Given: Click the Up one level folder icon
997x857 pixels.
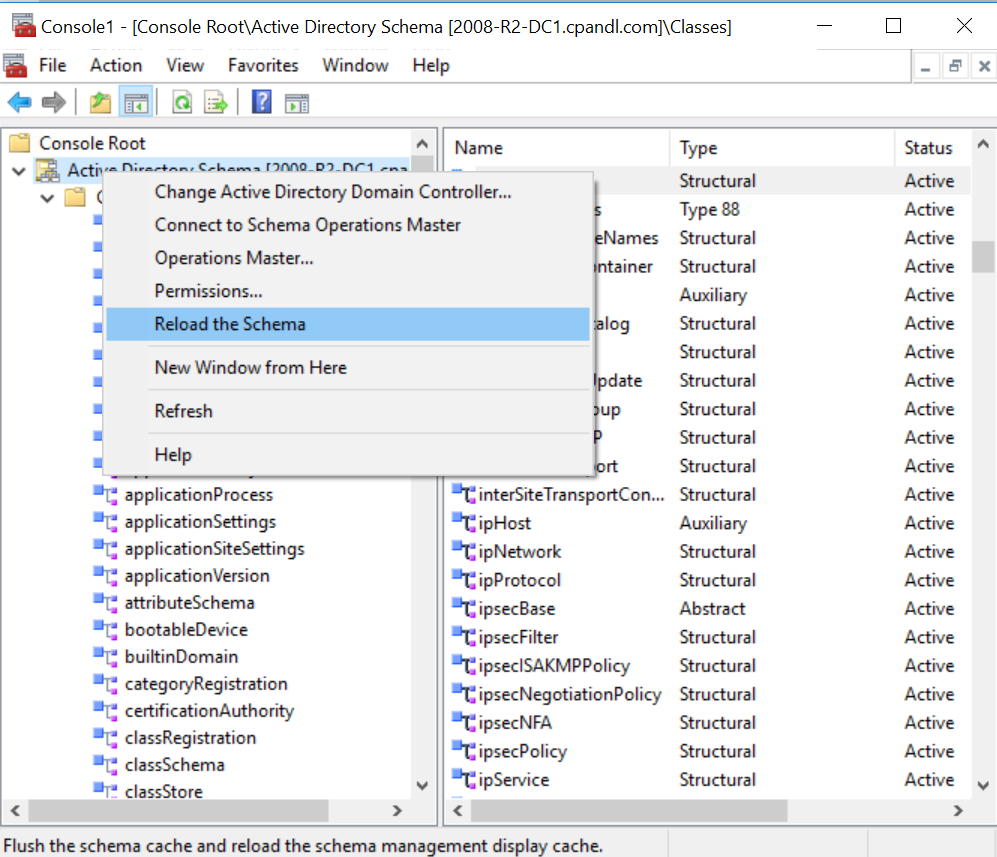Looking at the screenshot, I should coord(100,102).
